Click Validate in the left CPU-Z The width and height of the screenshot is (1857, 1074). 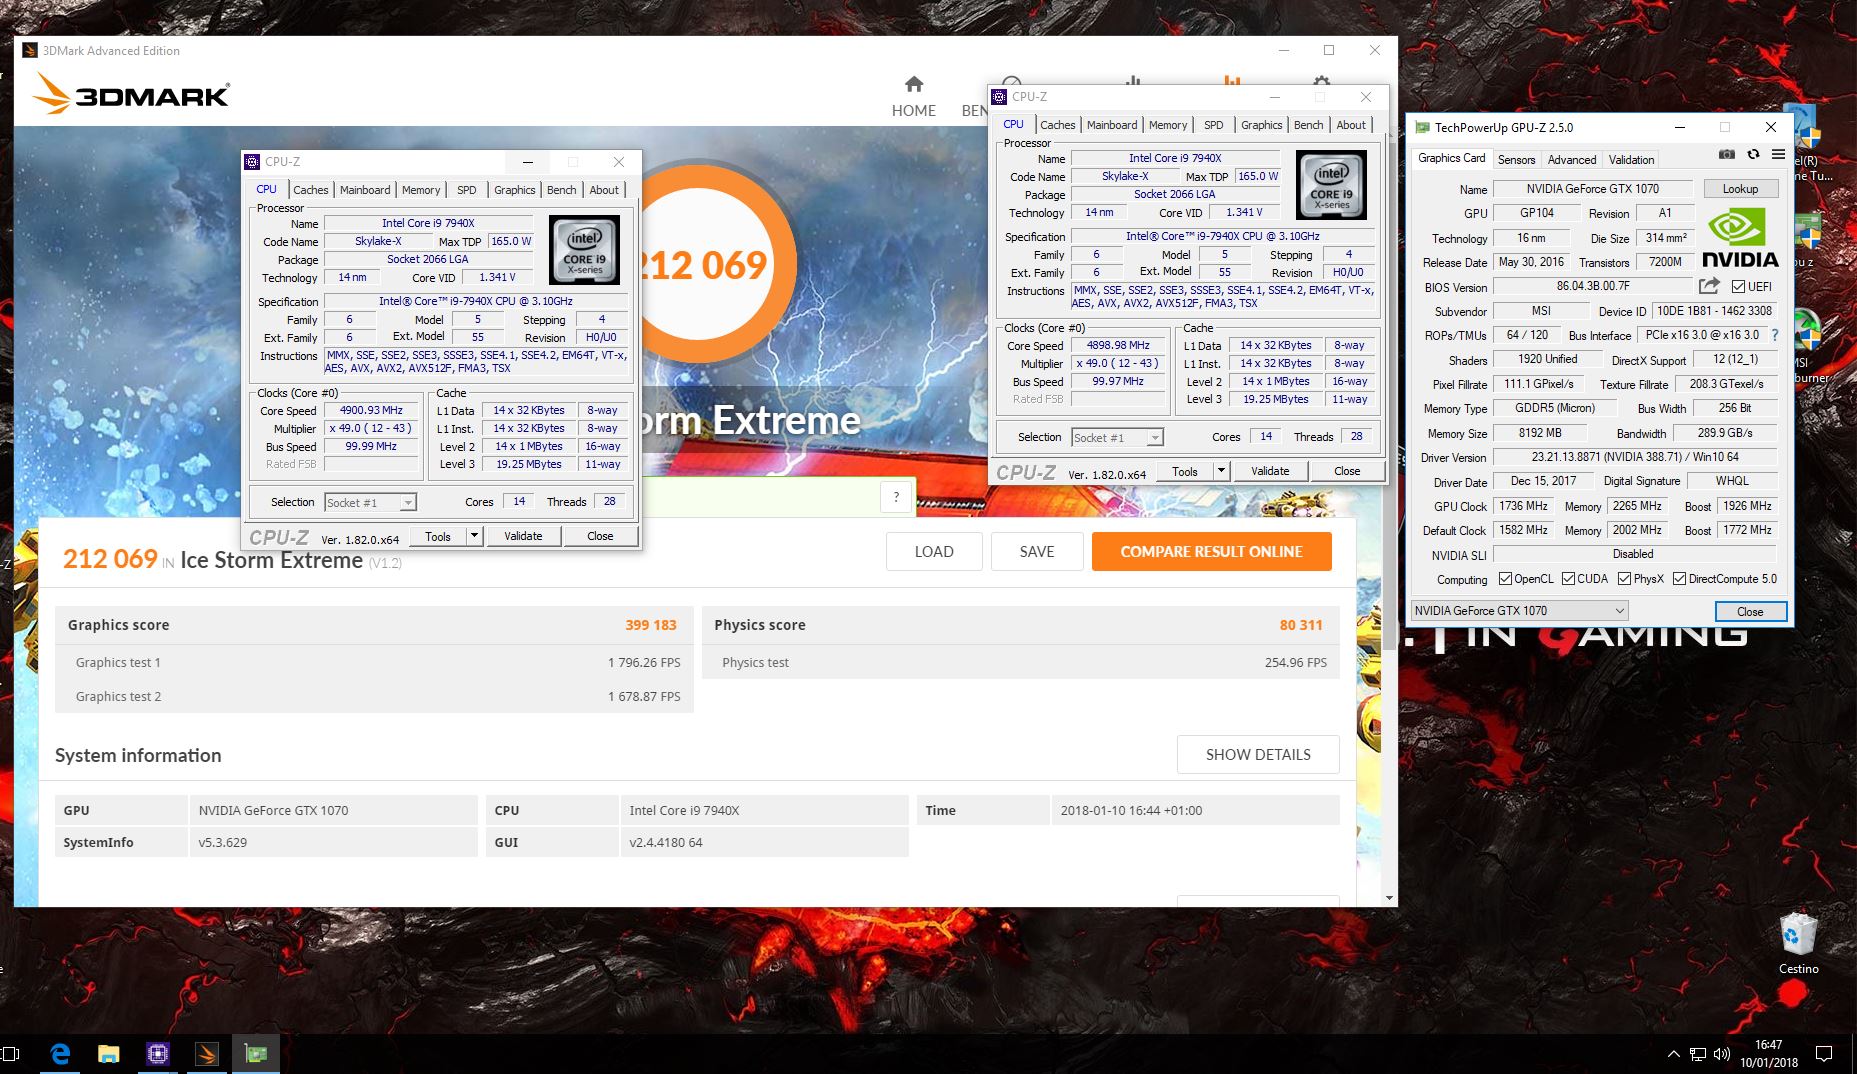tap(523, 536)
